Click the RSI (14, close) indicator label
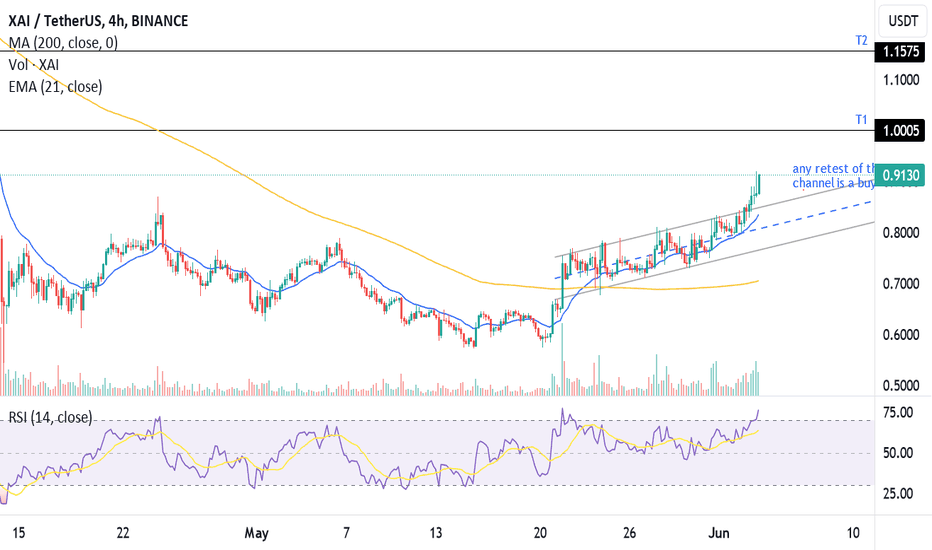932x550 pixels. (50, 417)
